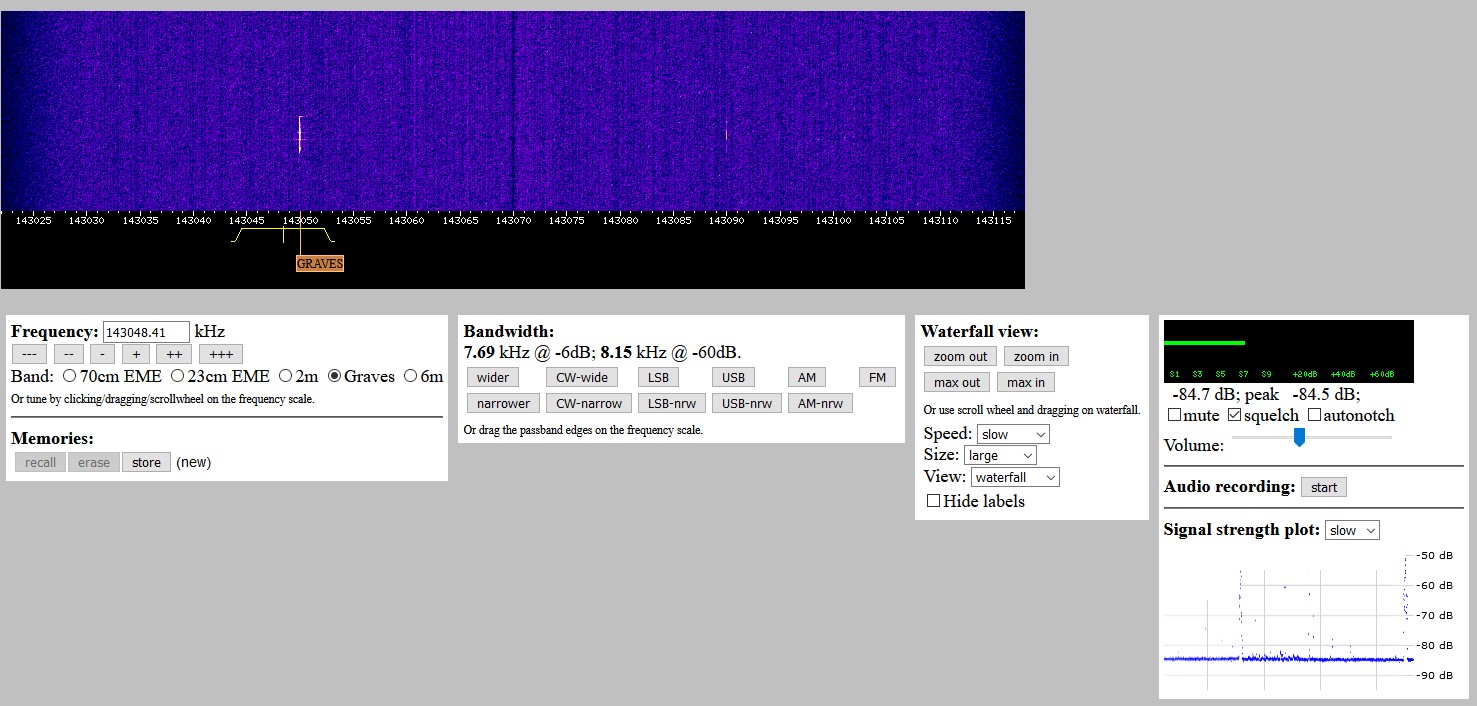Click the yellow passband filter shape

tap(283, 235)
